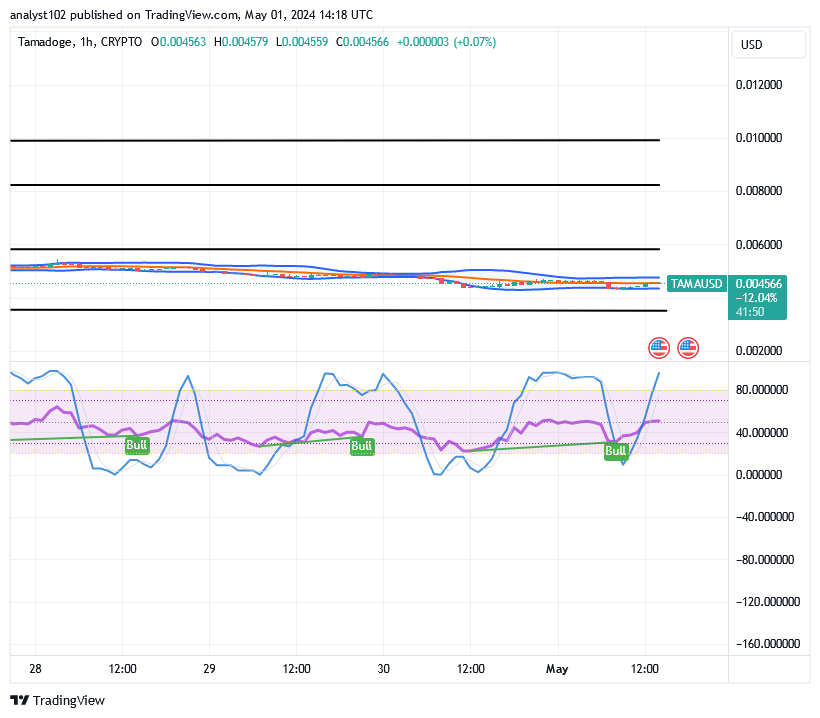Click the open value O0.004563

178,42
